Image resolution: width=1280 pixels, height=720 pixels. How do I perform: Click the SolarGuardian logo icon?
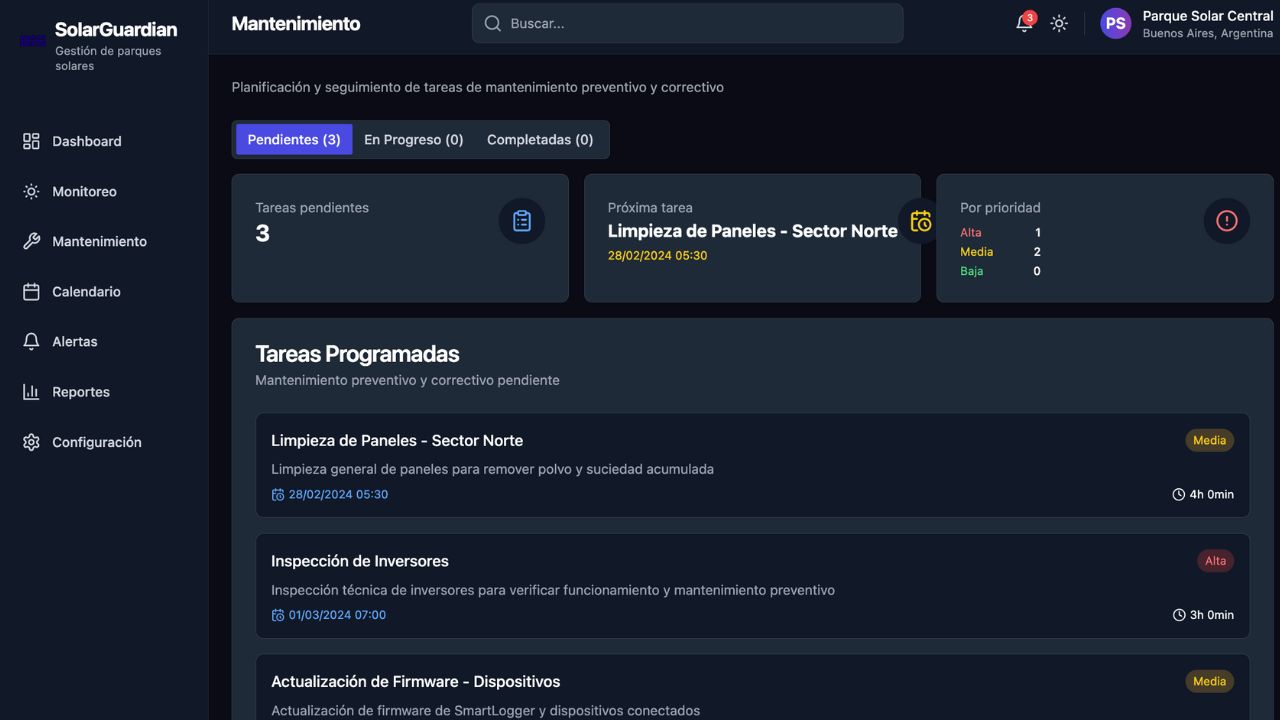point(33,40)
